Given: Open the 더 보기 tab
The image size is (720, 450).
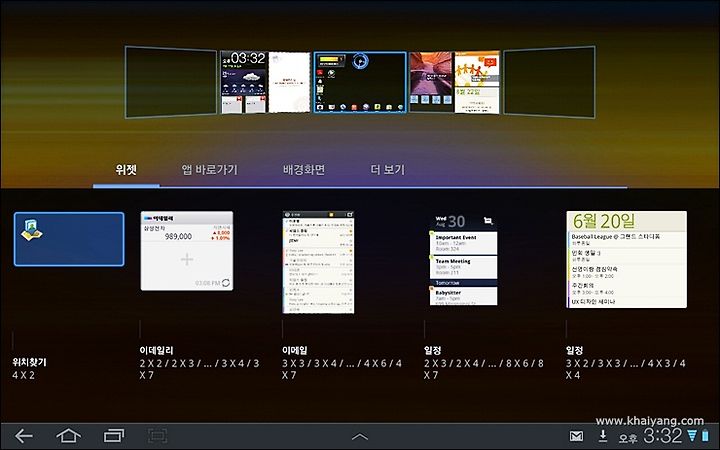Looking at the screenshot, I should point(388,169).
